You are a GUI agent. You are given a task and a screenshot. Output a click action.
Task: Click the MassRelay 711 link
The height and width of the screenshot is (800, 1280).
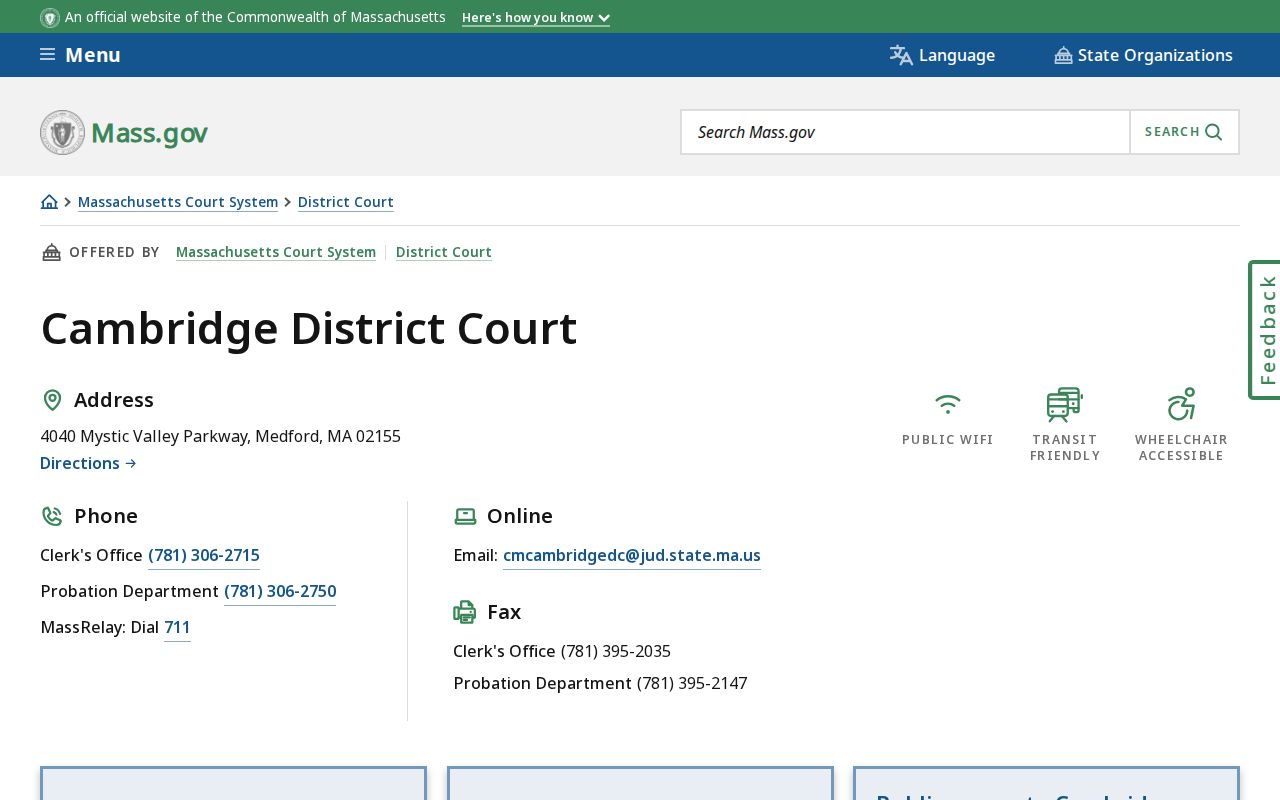[177, 627]
